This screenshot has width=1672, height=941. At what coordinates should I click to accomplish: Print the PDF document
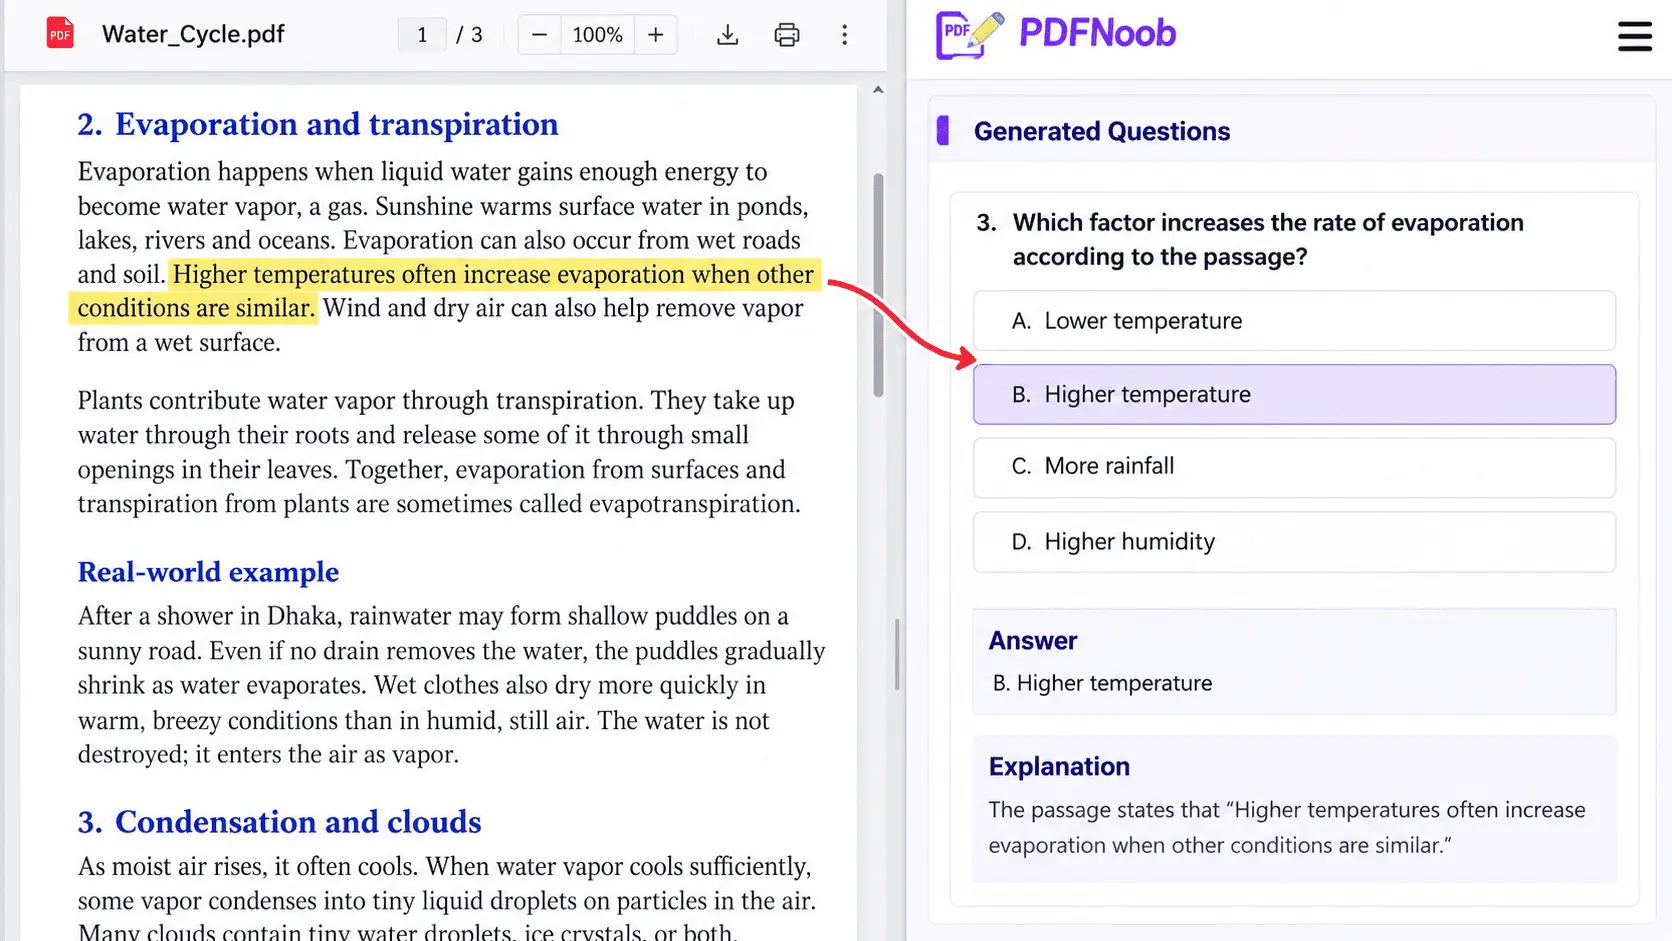787,35
